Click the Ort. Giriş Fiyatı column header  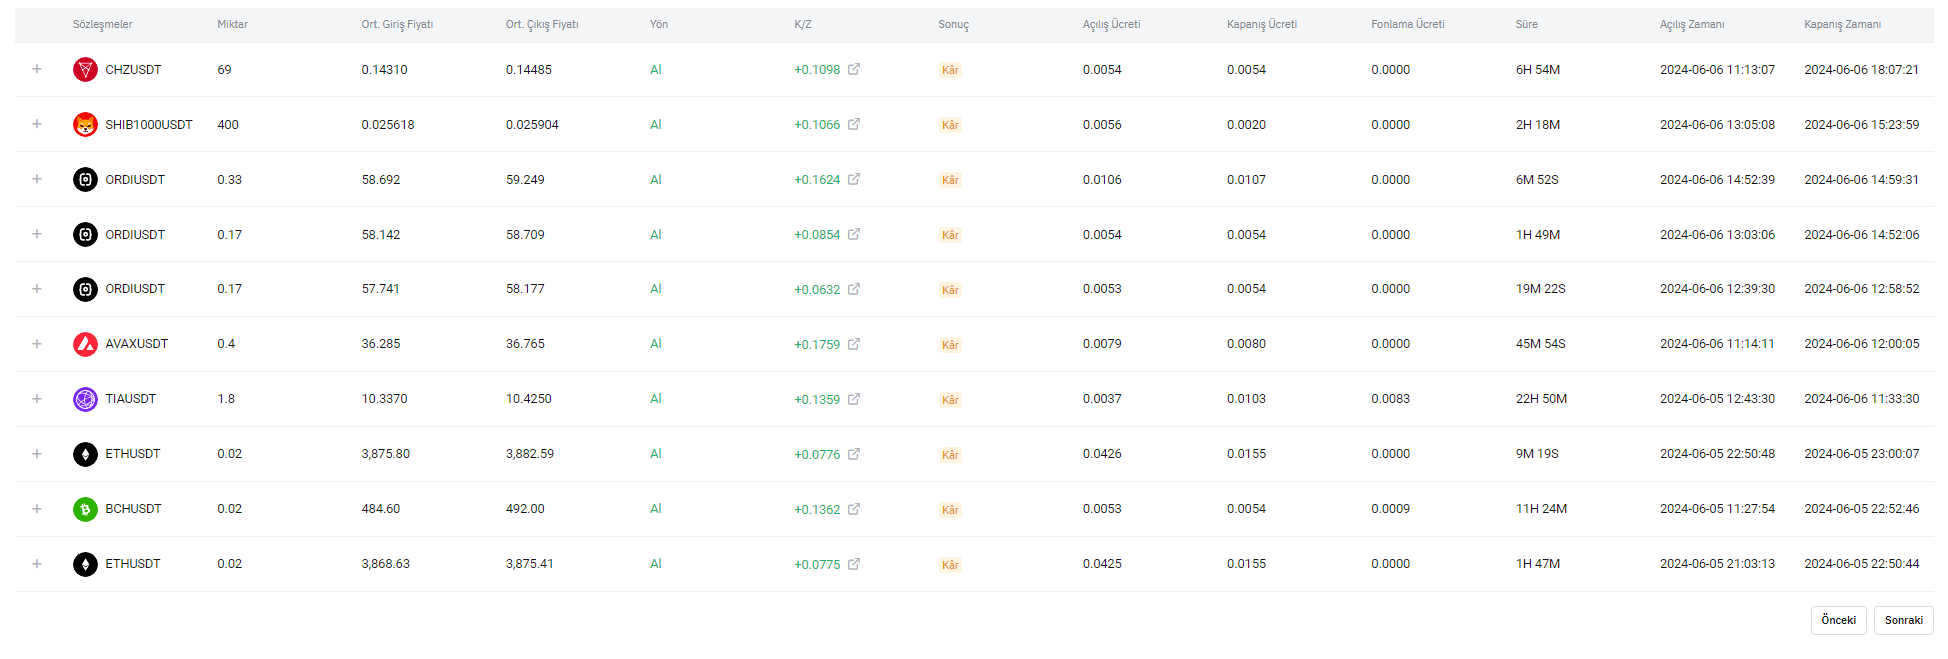click(397, 24)
